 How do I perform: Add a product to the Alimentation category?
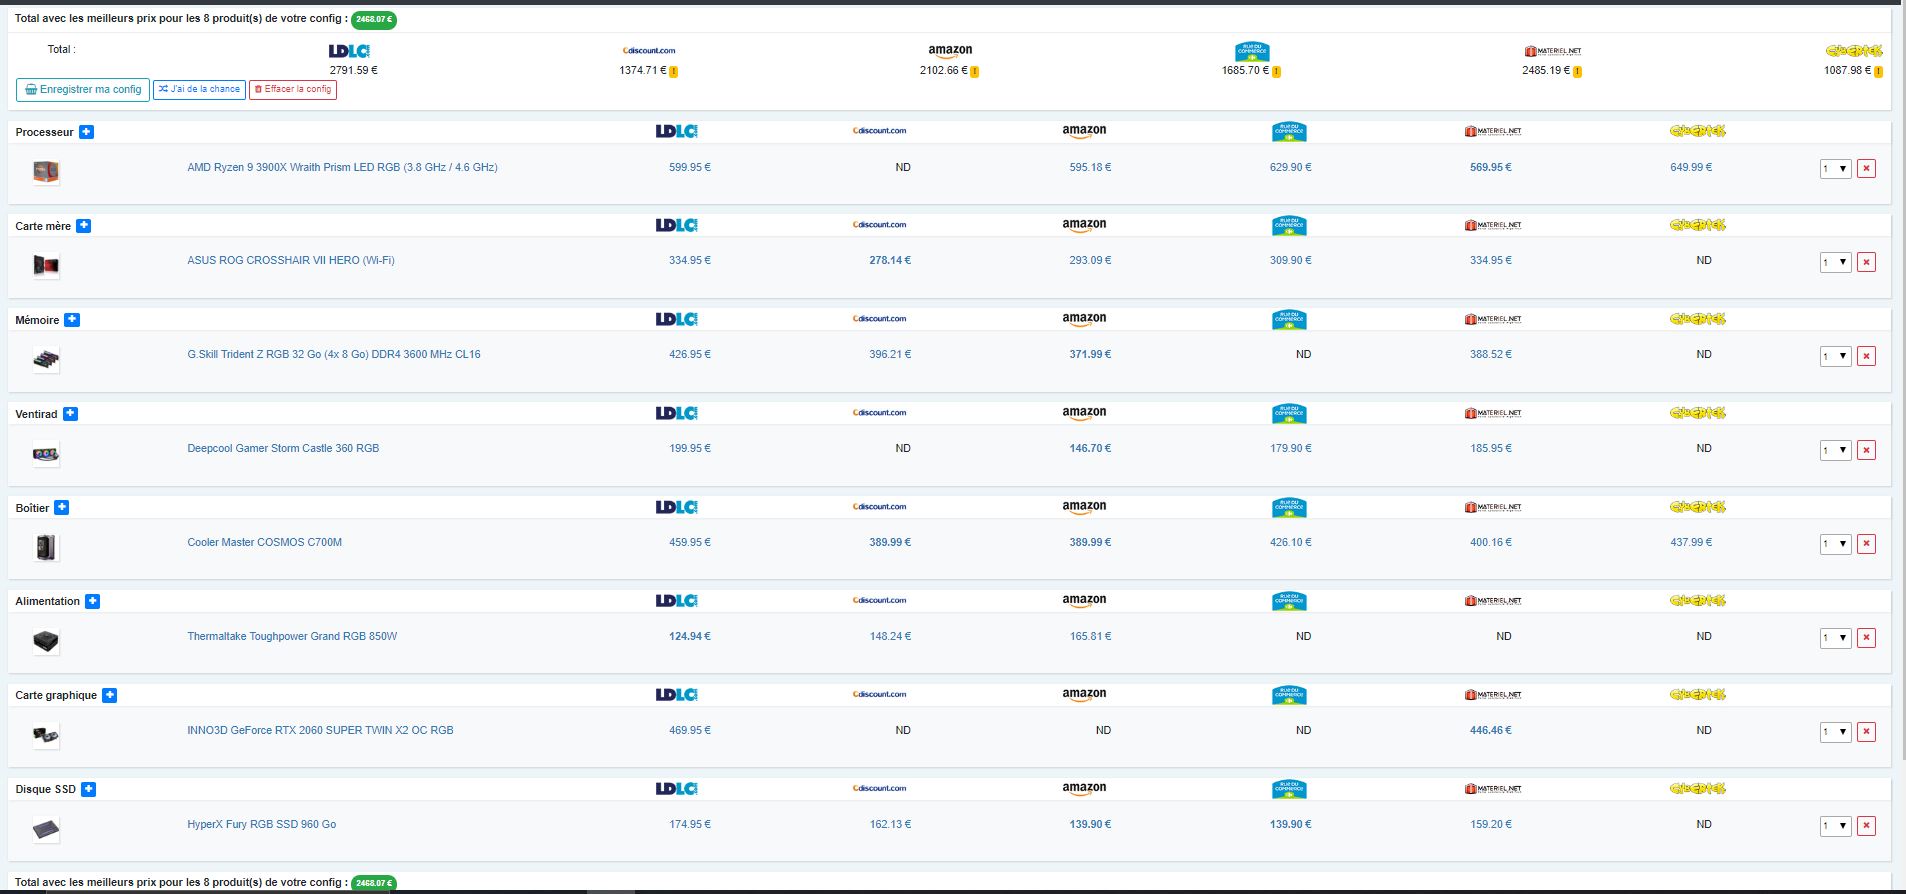point(93,601)
